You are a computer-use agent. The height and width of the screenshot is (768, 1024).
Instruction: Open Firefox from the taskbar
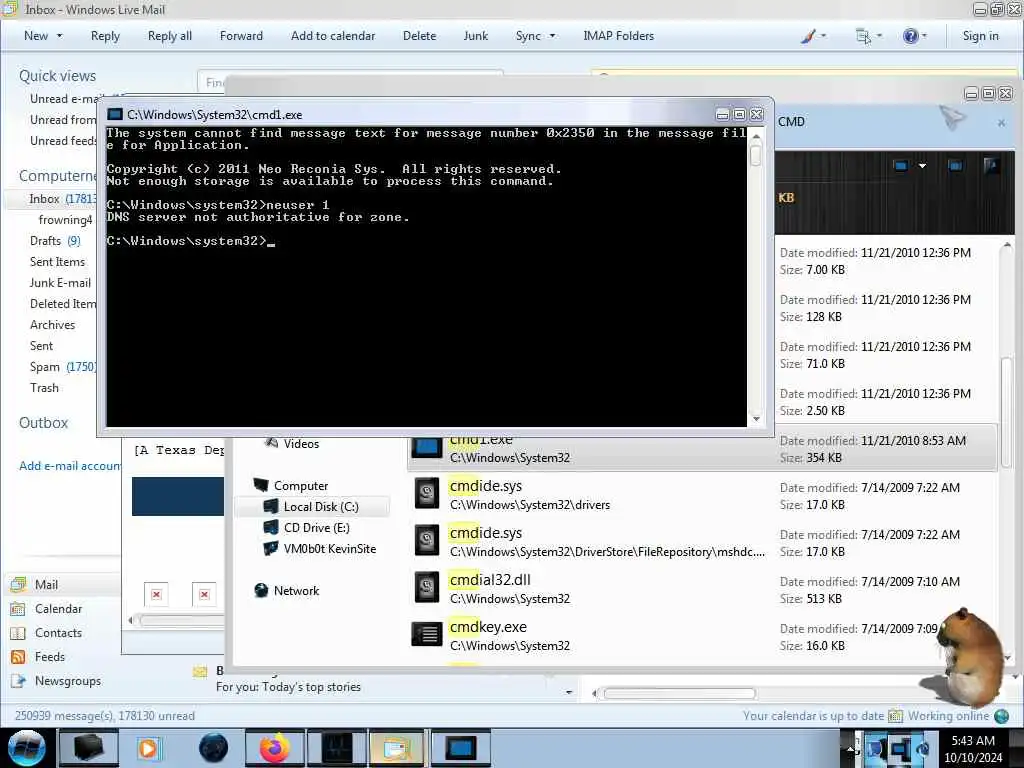tap(275, 748)
